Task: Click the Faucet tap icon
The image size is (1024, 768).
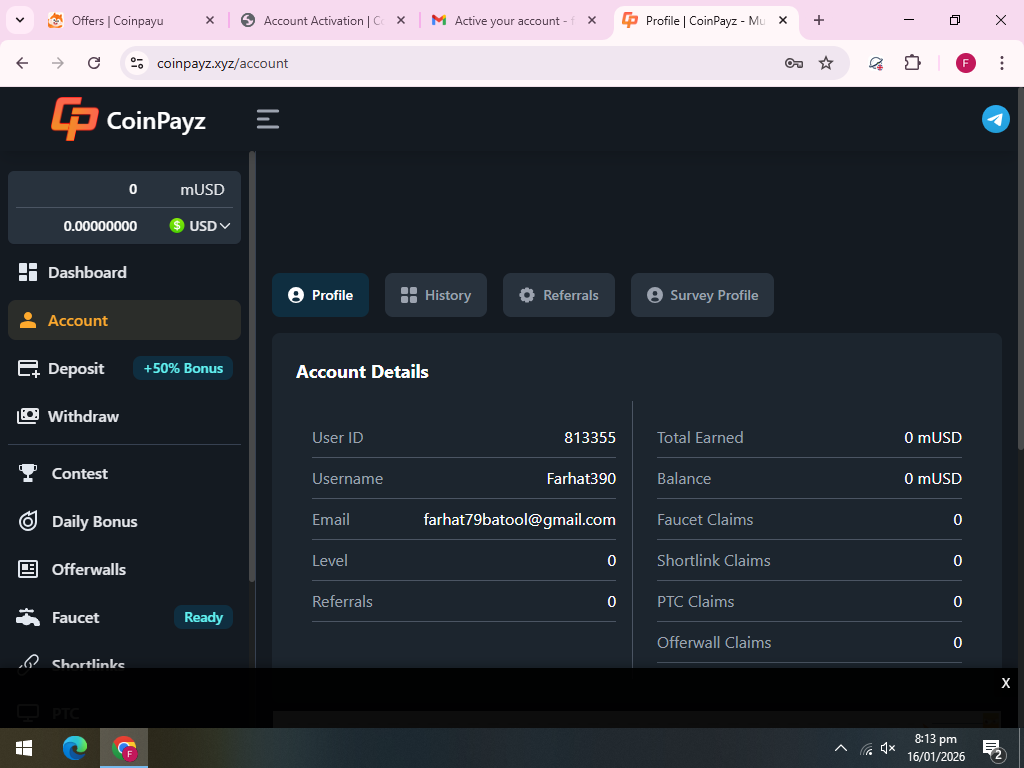Action: (x=27, y=617)
